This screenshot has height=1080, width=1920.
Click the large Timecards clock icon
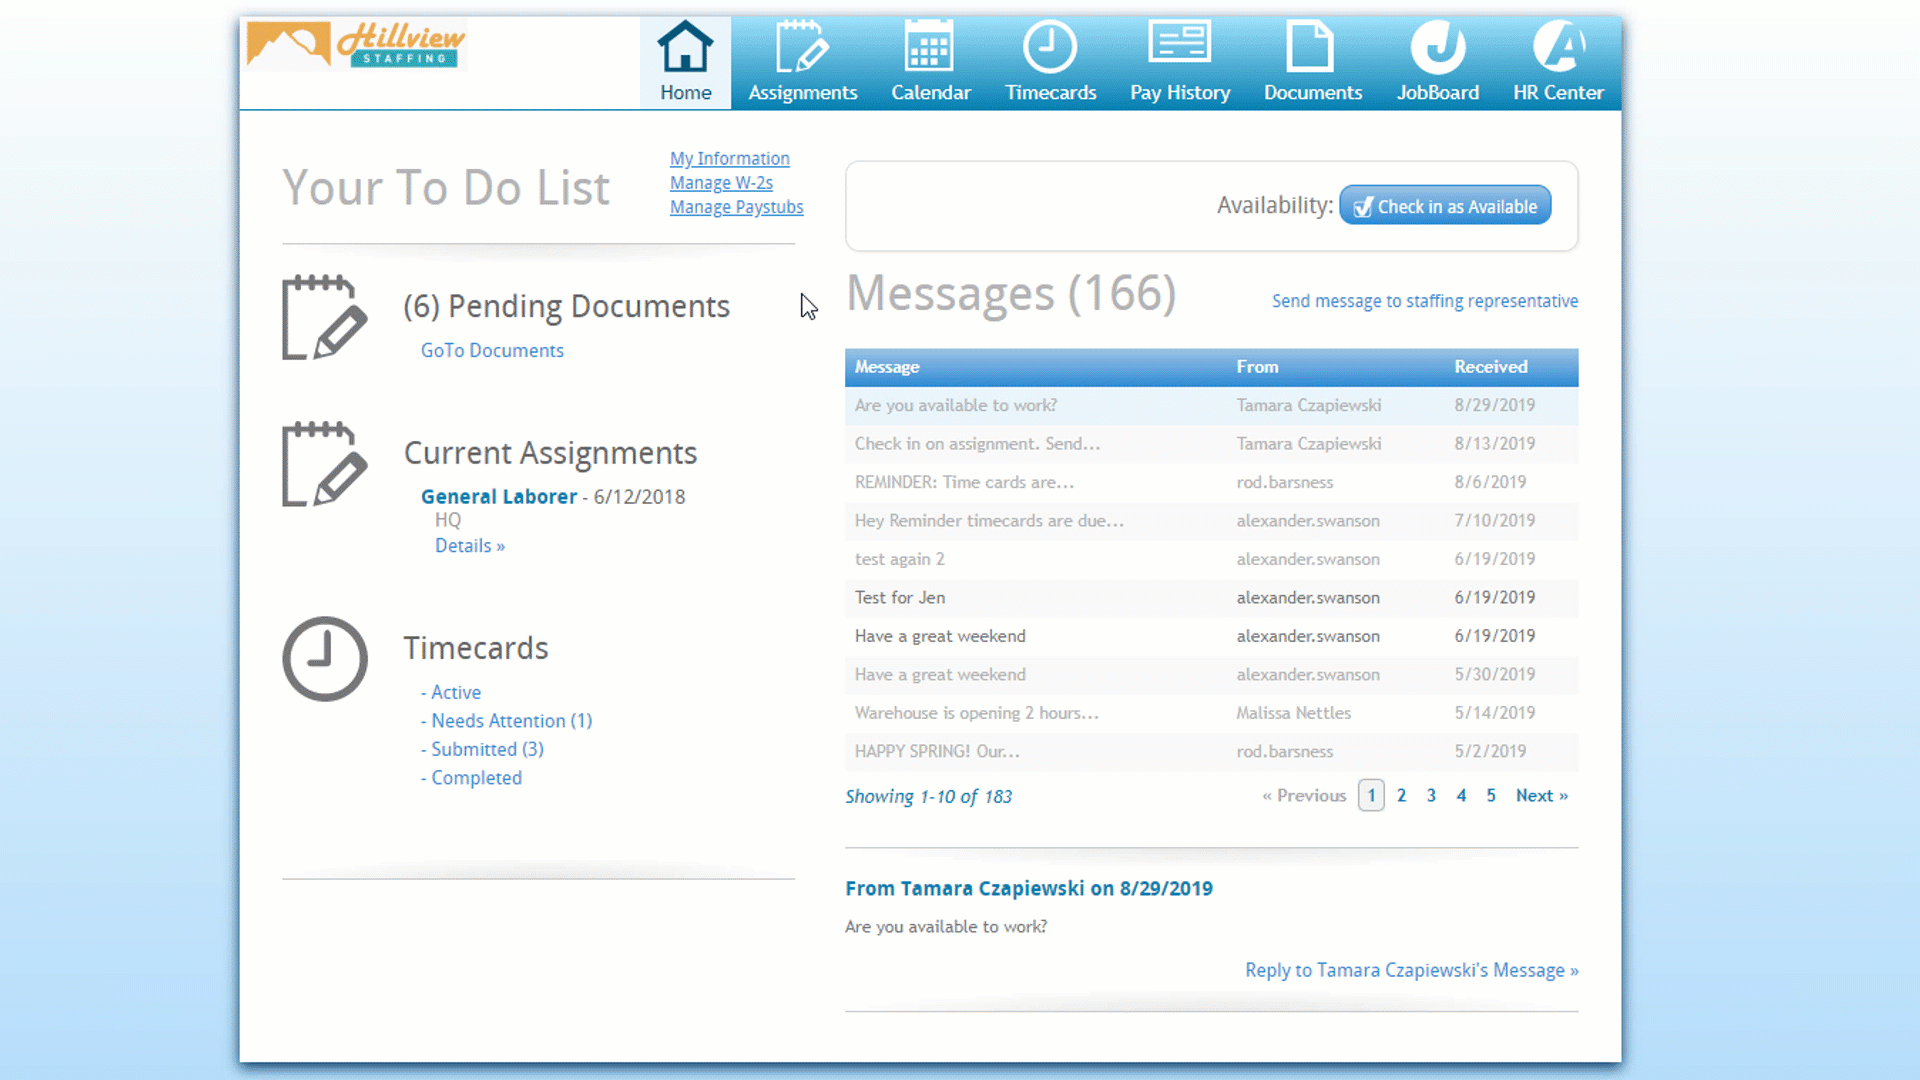[325, 659]
